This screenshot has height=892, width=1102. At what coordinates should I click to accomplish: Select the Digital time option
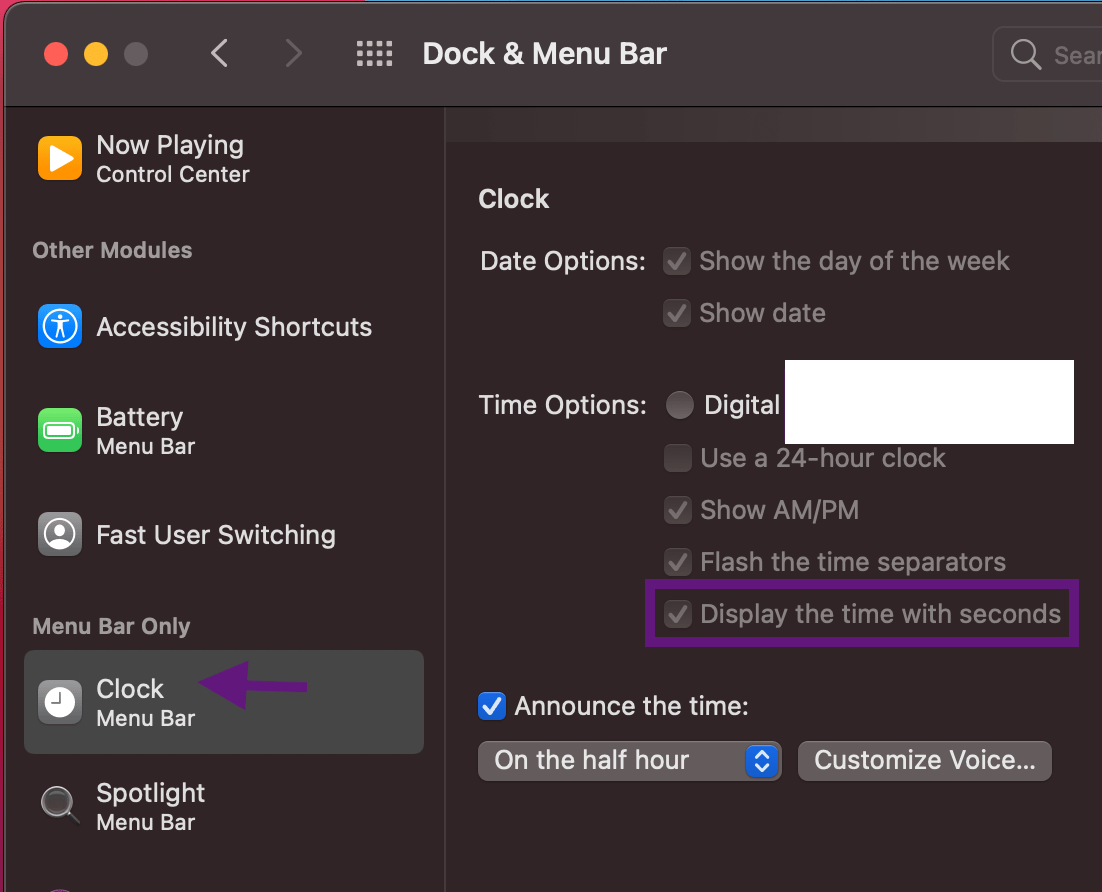click(x=680, y=405)
